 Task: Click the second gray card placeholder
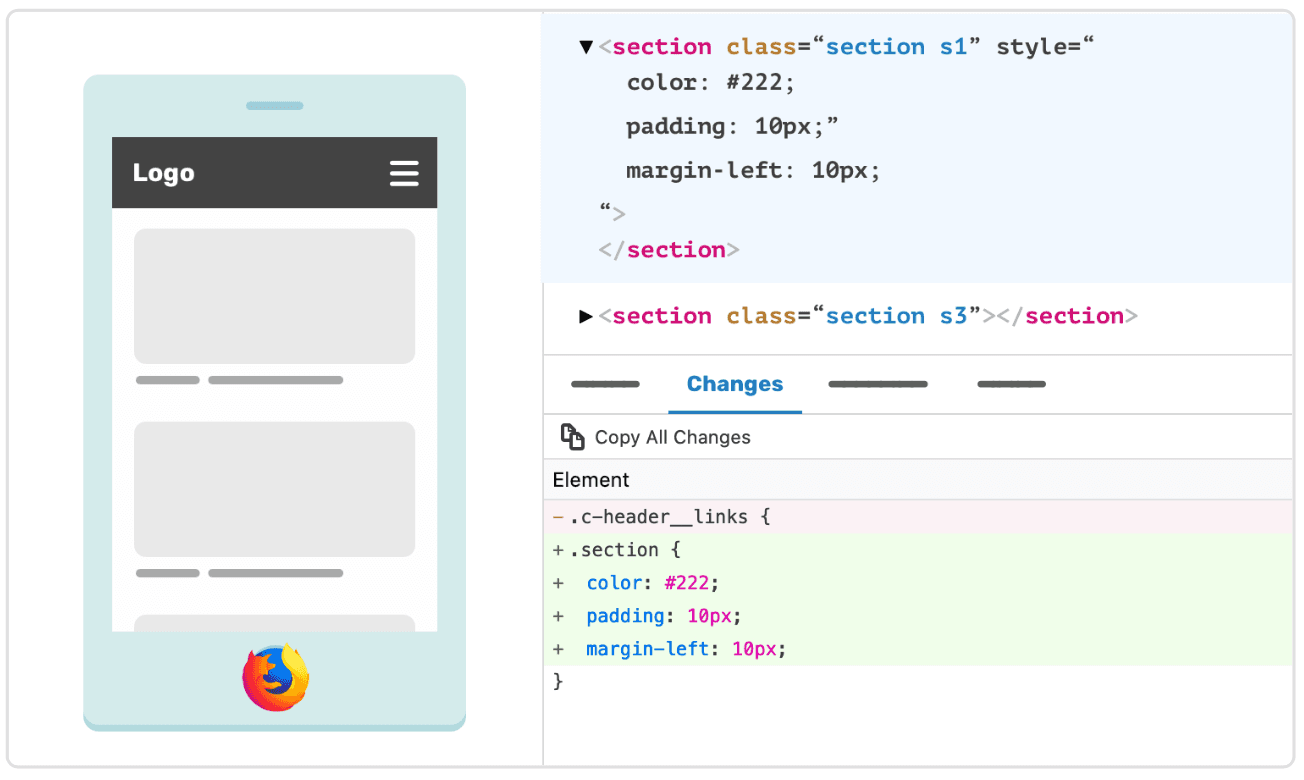click(275, 489)
